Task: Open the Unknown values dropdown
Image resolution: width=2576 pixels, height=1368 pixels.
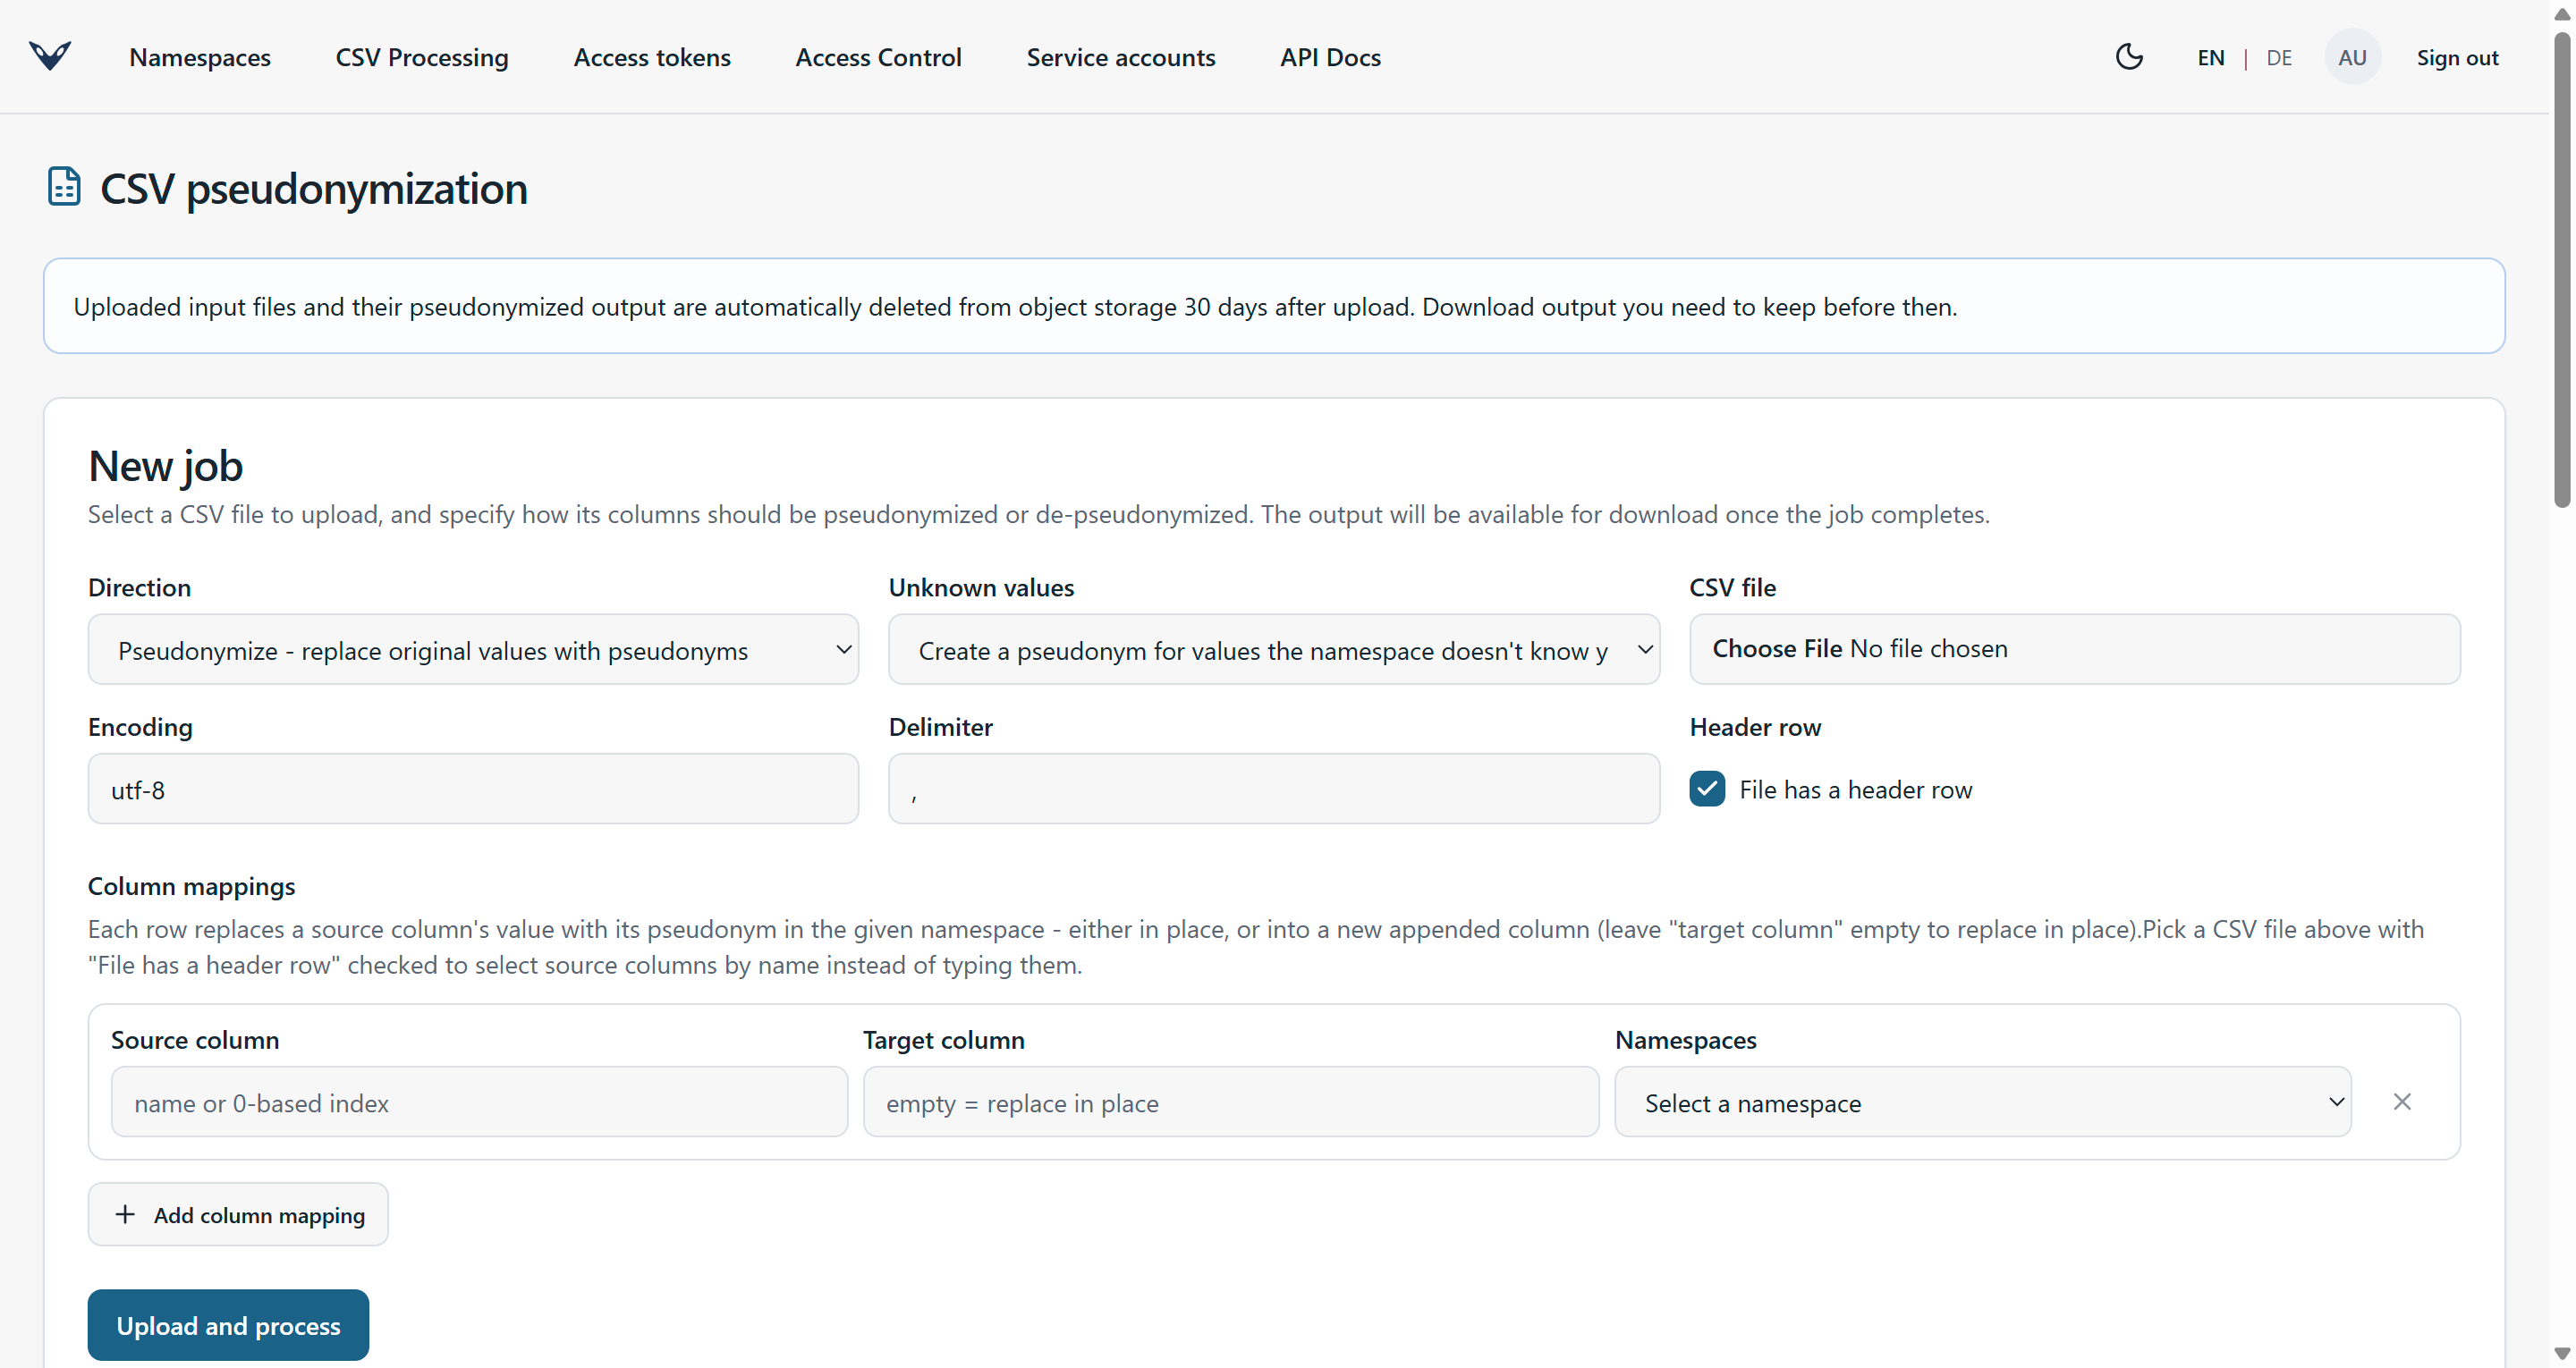Action: click(1274, 650)
